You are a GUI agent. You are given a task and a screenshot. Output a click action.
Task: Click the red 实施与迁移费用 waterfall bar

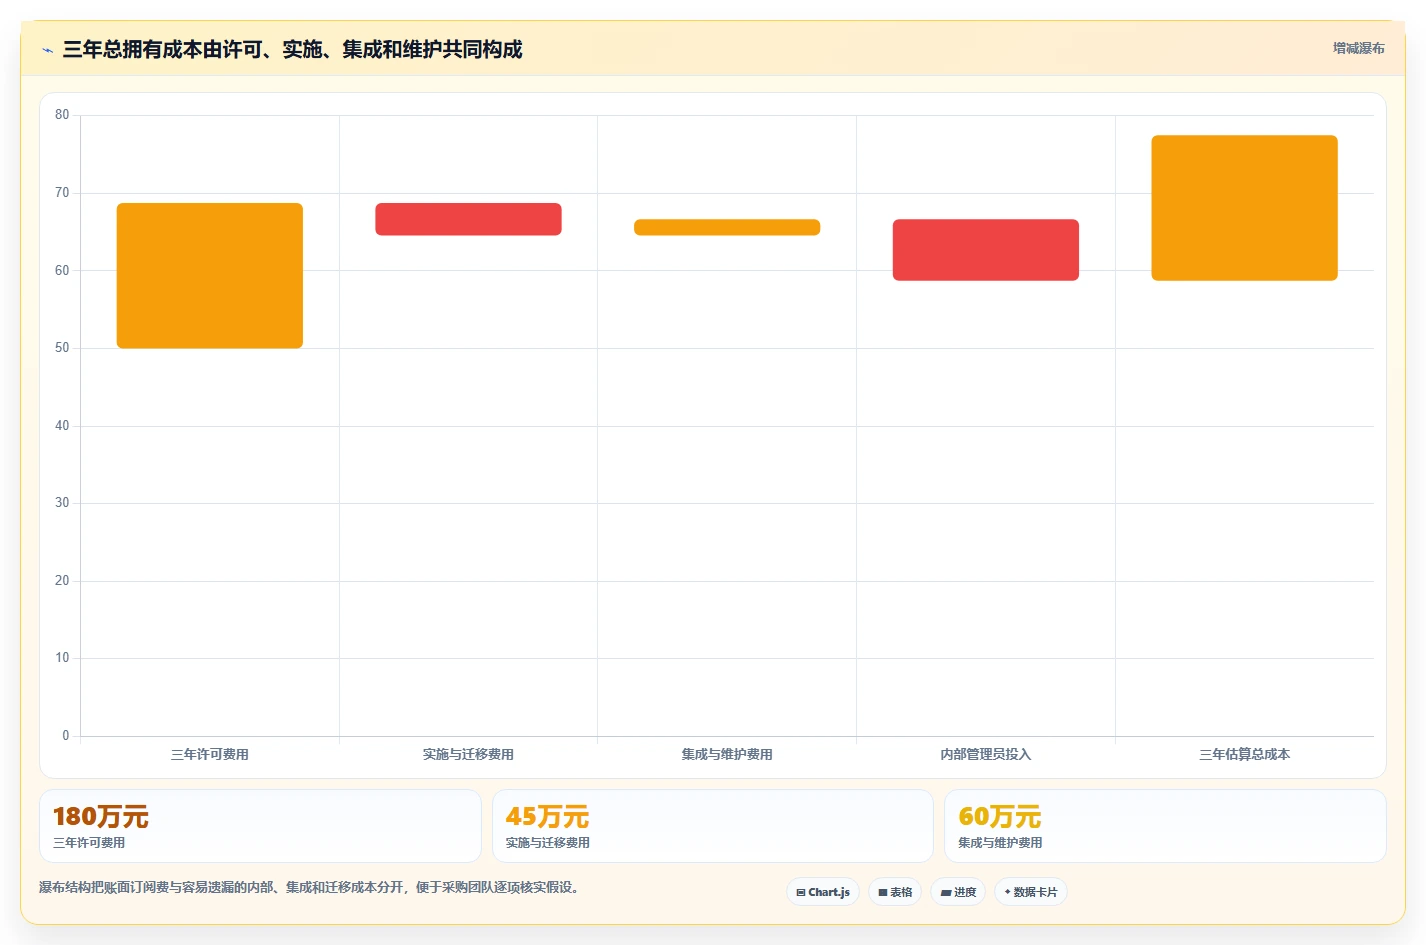[x=468, y=219]
